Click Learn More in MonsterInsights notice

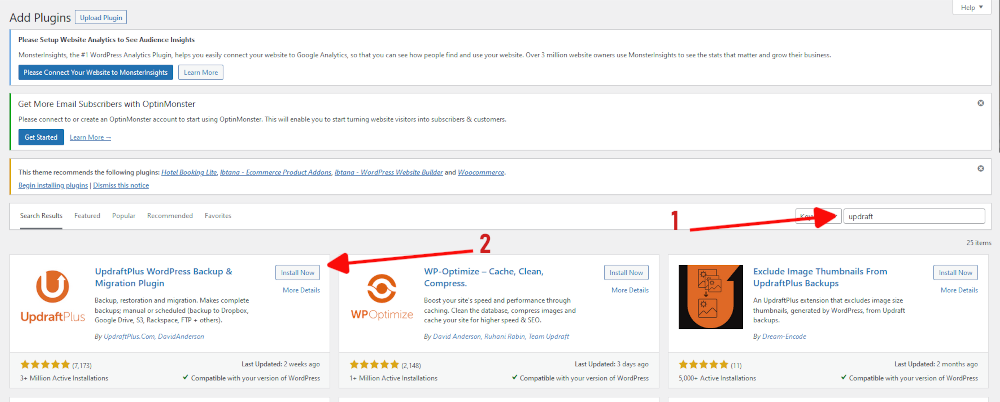(201, 73)
